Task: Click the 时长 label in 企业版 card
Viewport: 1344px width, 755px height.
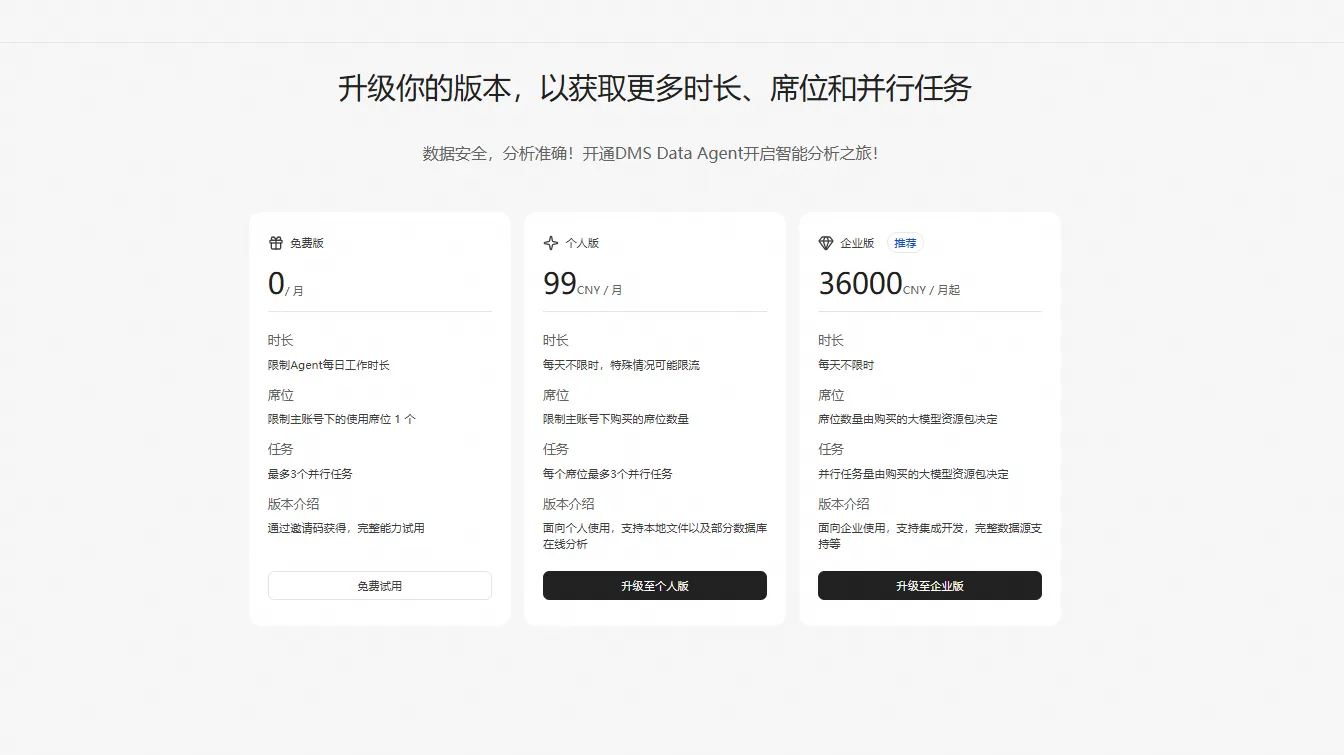Action: tap(831, 341)
